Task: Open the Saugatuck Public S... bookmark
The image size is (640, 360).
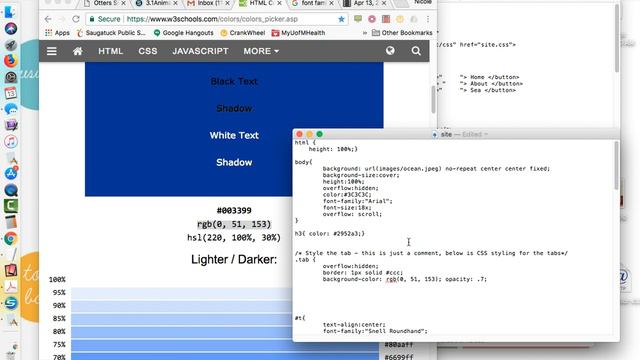Action: pos(111,33)
